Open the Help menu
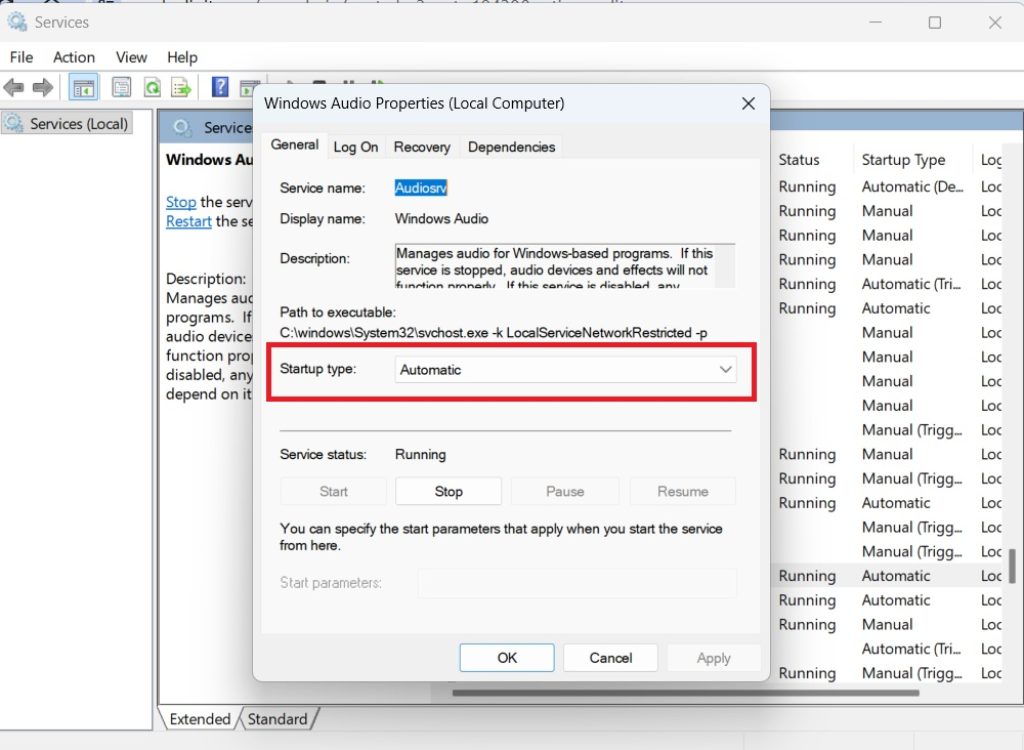The width and height of the screenshot is (1024, 750). [x=182, y=57]
